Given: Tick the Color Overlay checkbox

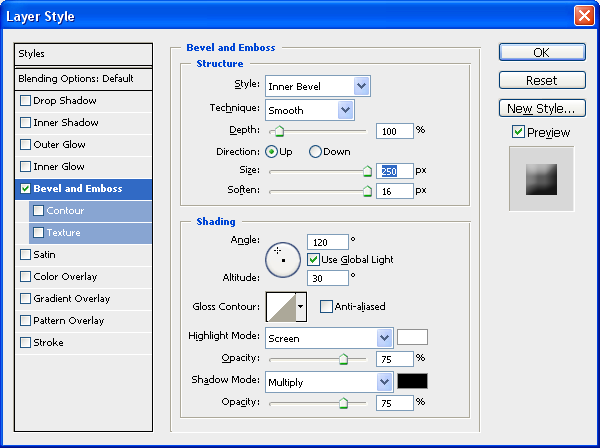Looking at the screenshot, I should [25, 277].
